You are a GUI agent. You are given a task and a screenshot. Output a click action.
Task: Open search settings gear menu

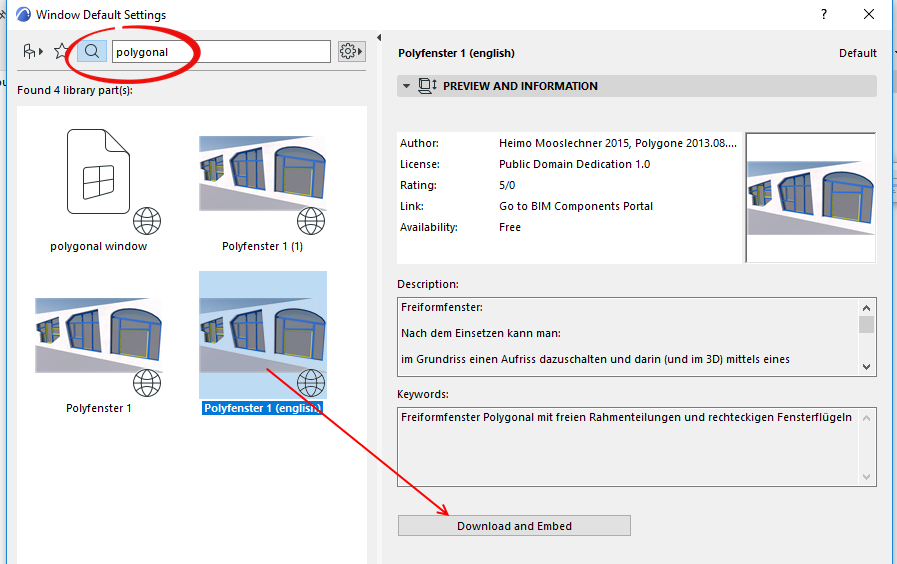(350, 51)
